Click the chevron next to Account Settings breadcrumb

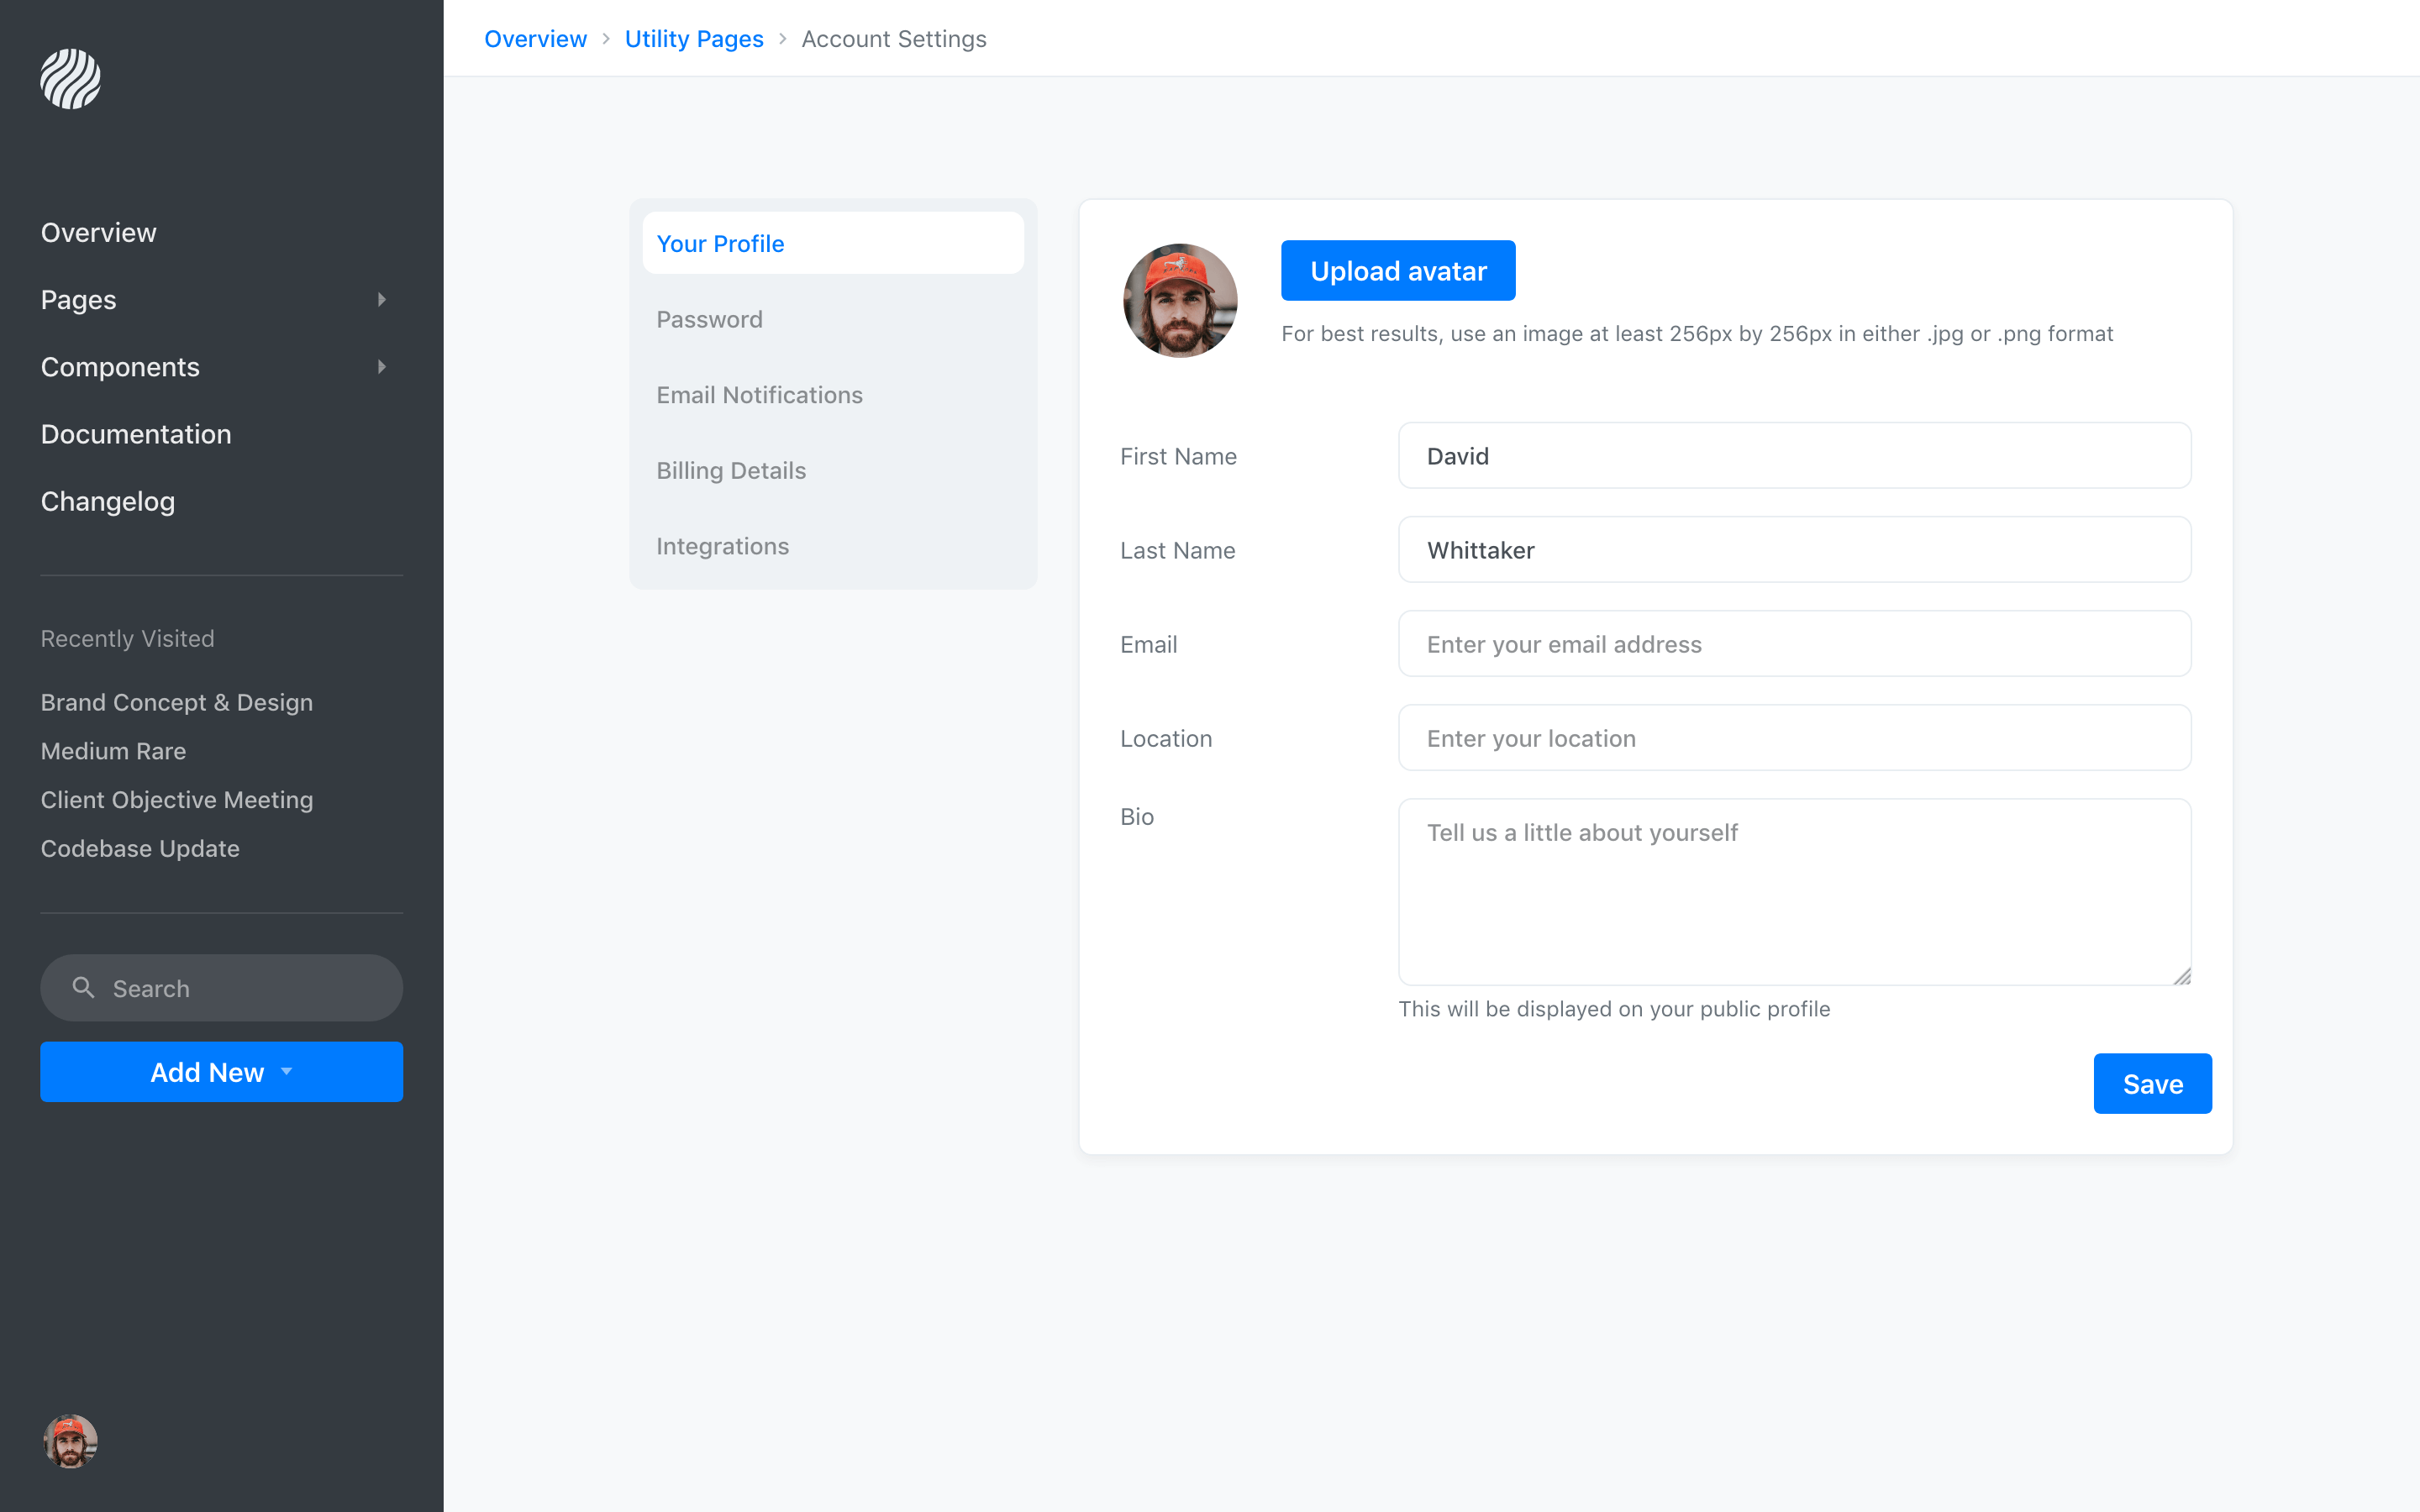(x=781, y=38)
